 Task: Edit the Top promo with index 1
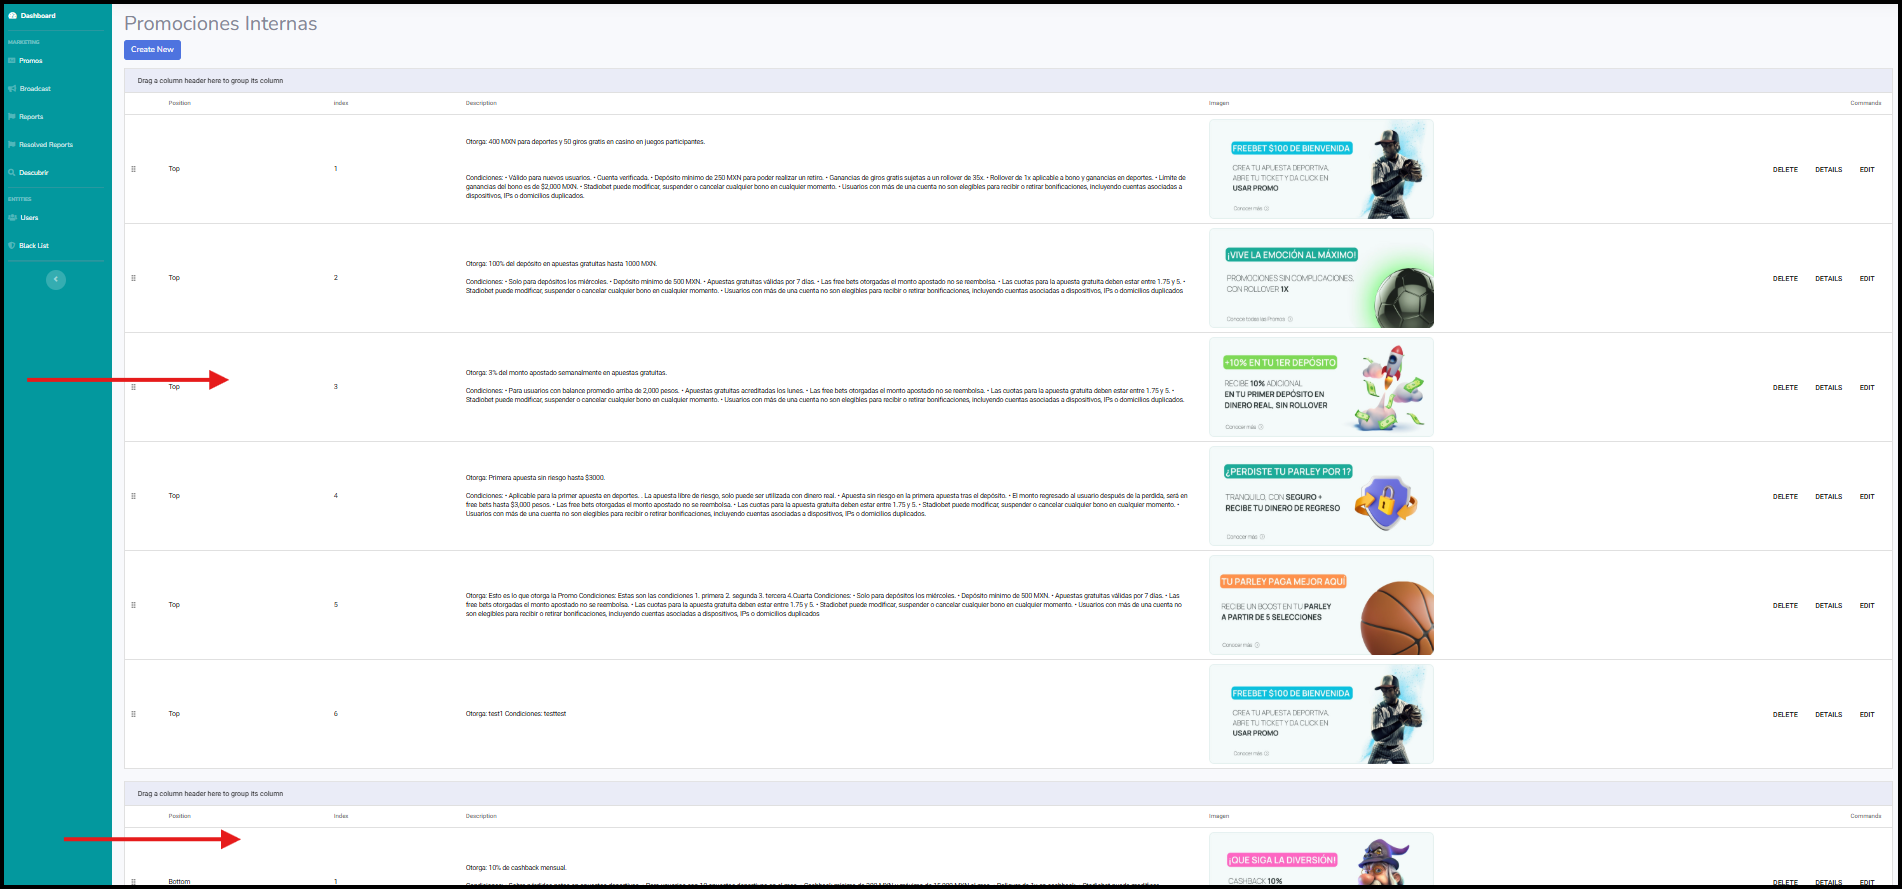click(1867, 170)
